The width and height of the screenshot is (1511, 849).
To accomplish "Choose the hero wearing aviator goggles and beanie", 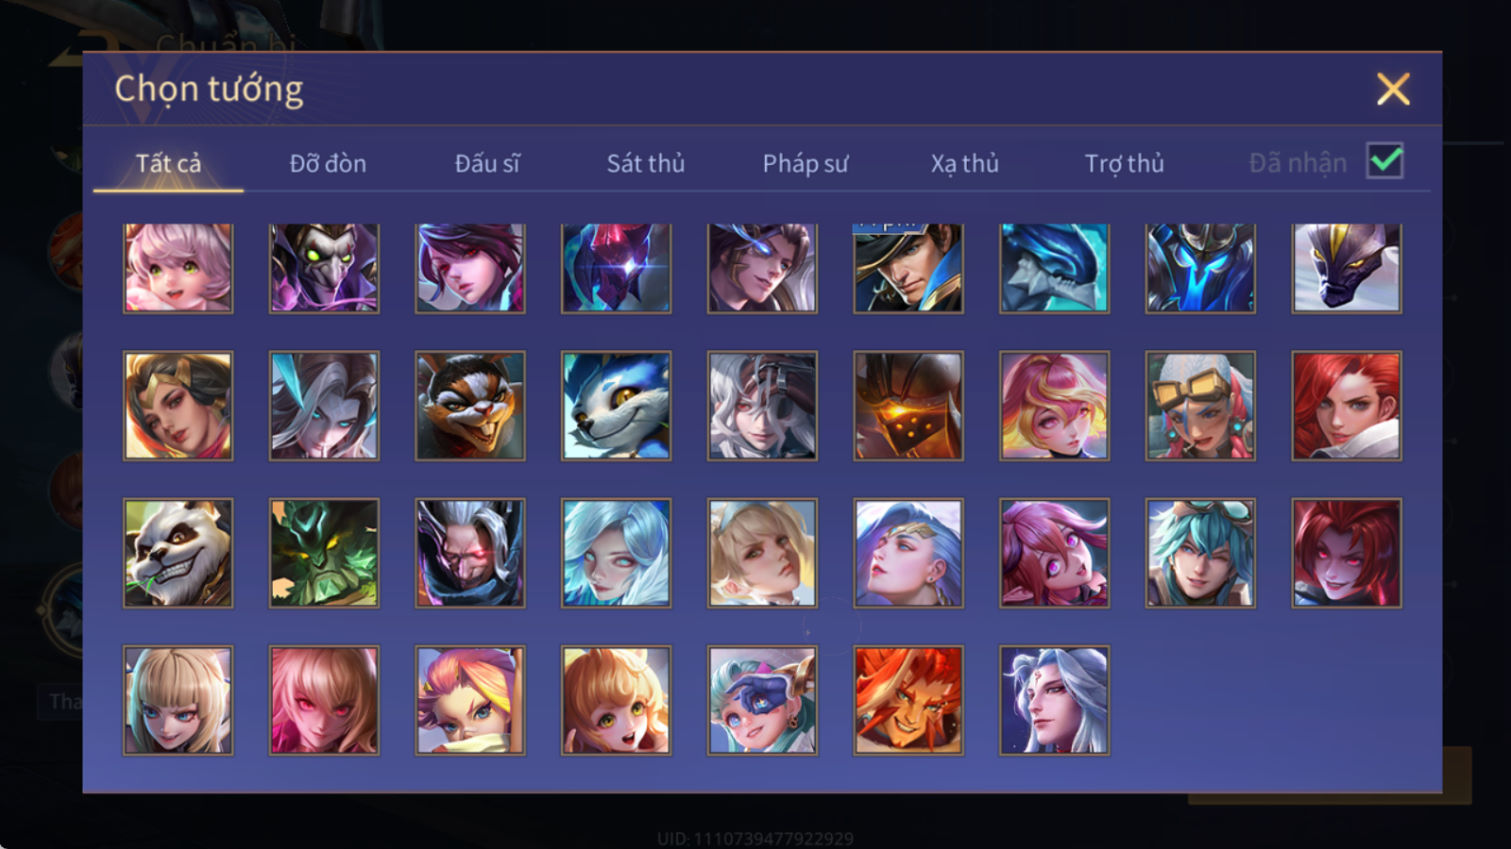I will tap(1200, 406).
